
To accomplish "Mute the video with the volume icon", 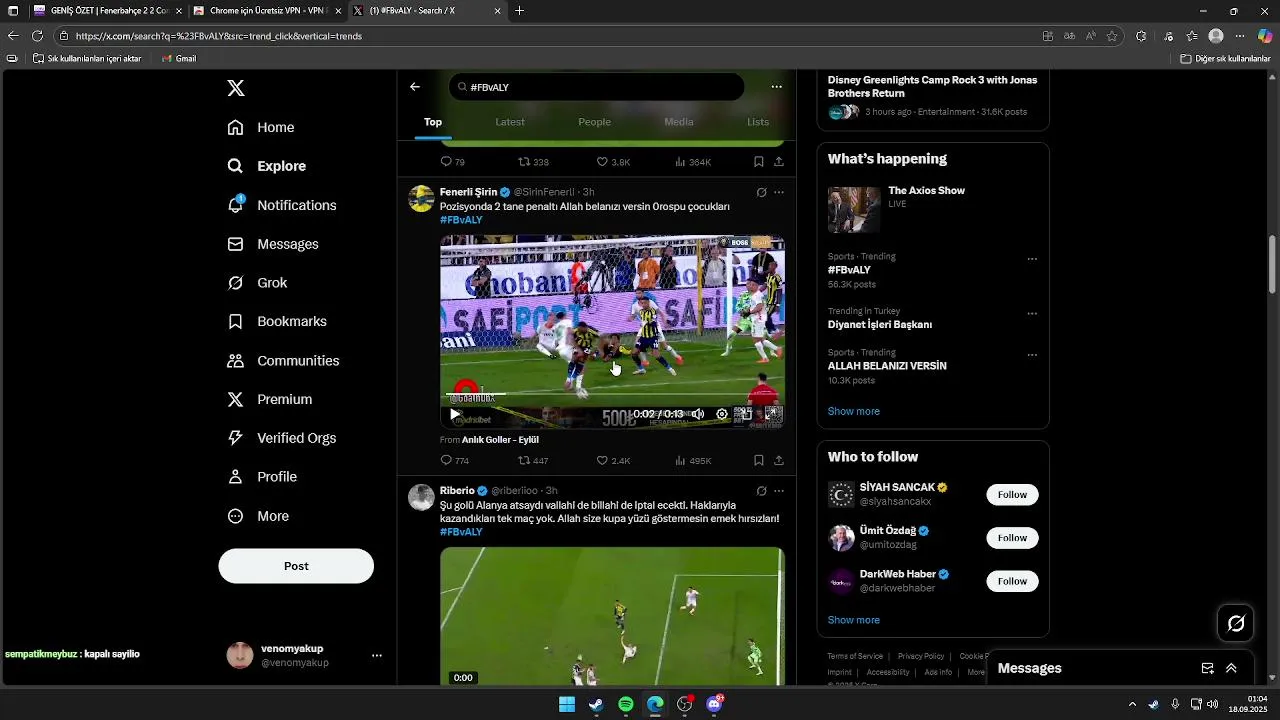I will tap(698, 414).
